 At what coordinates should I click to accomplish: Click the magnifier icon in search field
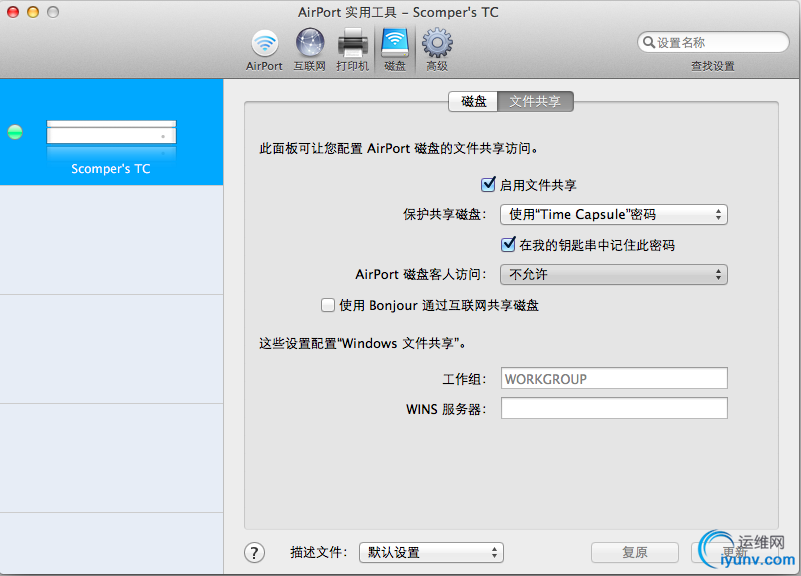point(649,42)
